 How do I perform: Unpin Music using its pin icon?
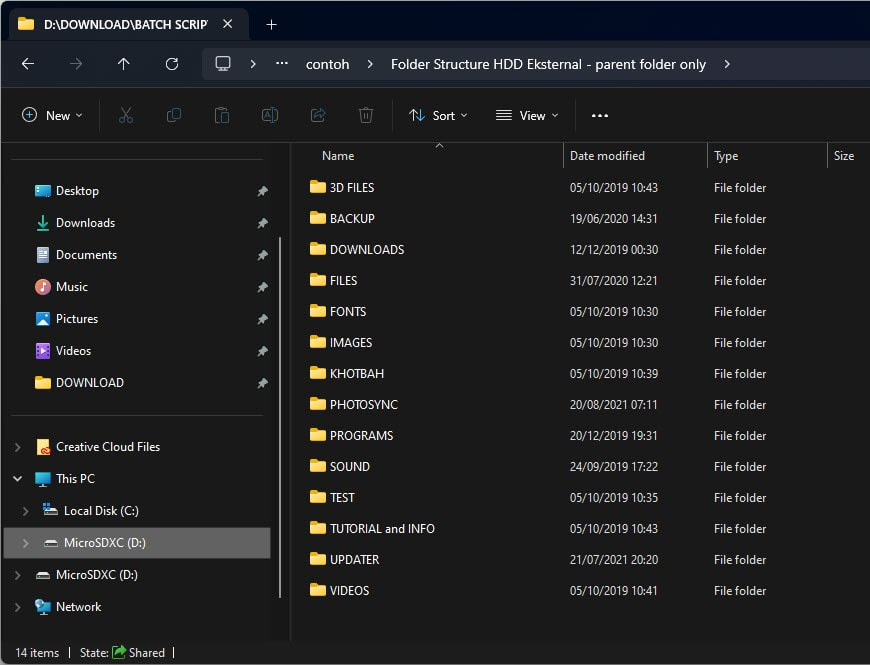[x=262, y=287]
